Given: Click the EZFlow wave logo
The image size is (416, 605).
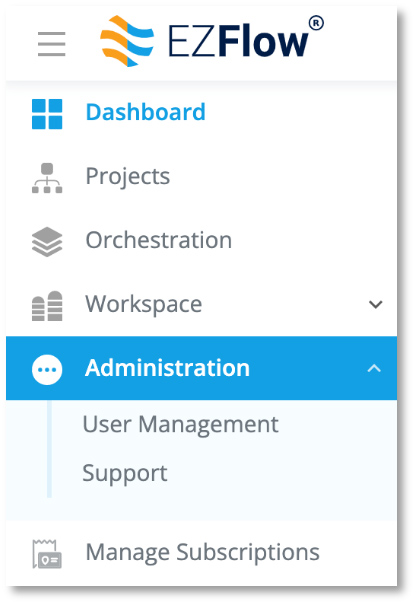Looking at the screenshot, I should tap(127, 41).
